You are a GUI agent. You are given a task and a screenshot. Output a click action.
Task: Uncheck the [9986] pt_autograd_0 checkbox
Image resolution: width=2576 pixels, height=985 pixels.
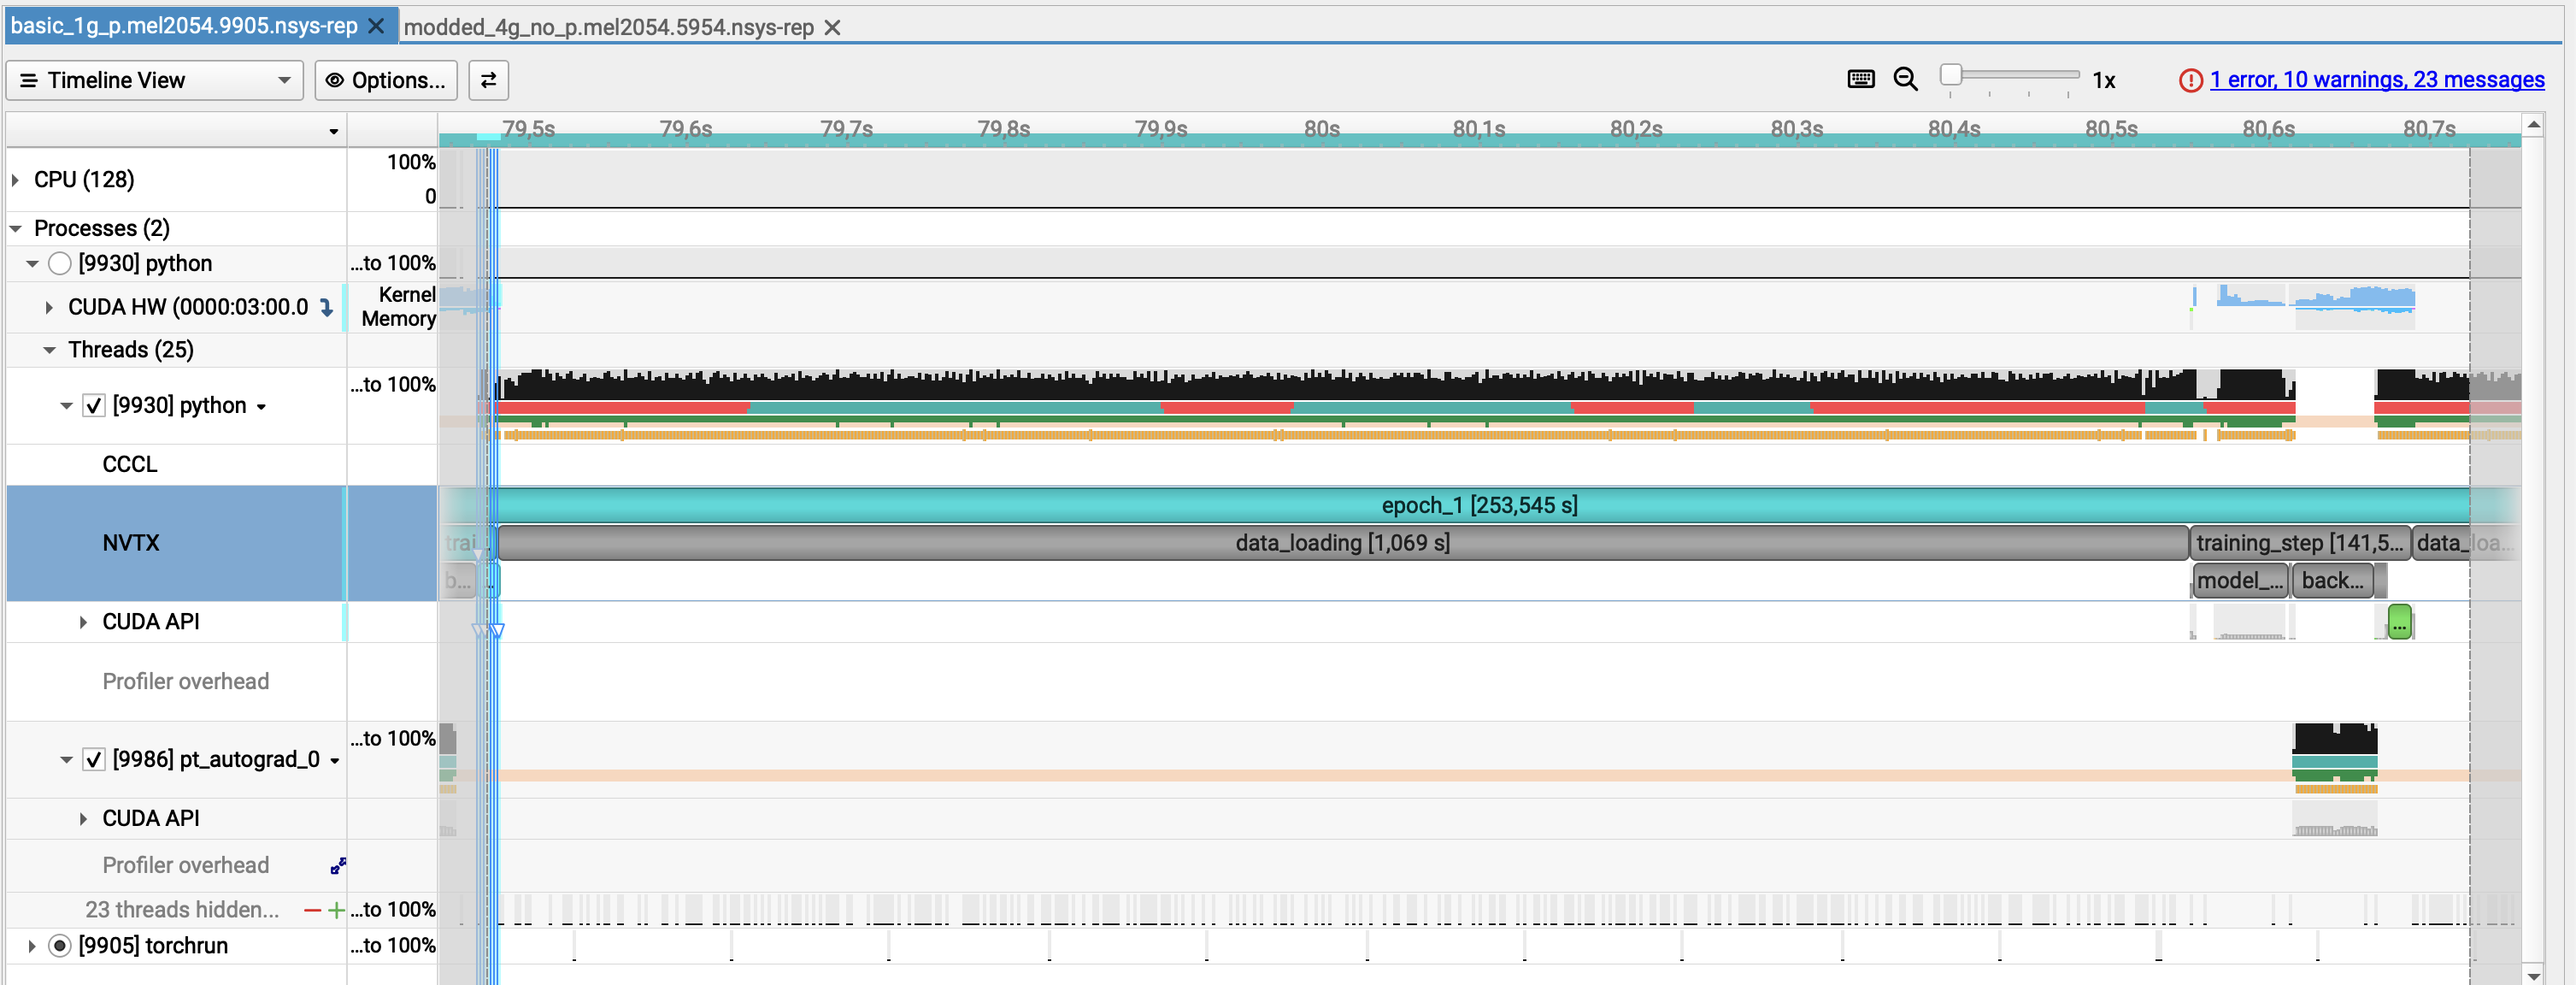click(x=94, y=759)
